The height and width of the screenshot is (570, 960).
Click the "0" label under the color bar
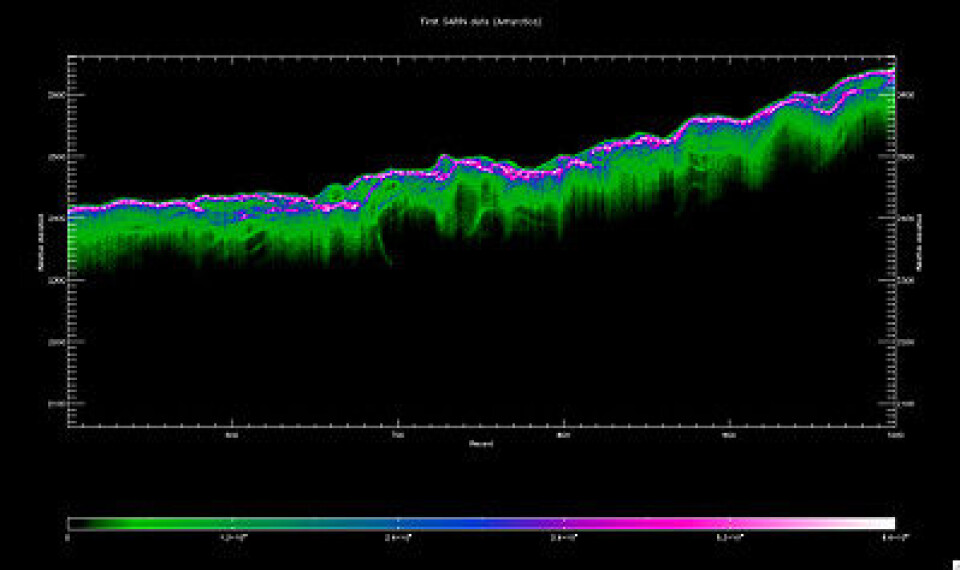pos(67,538)
